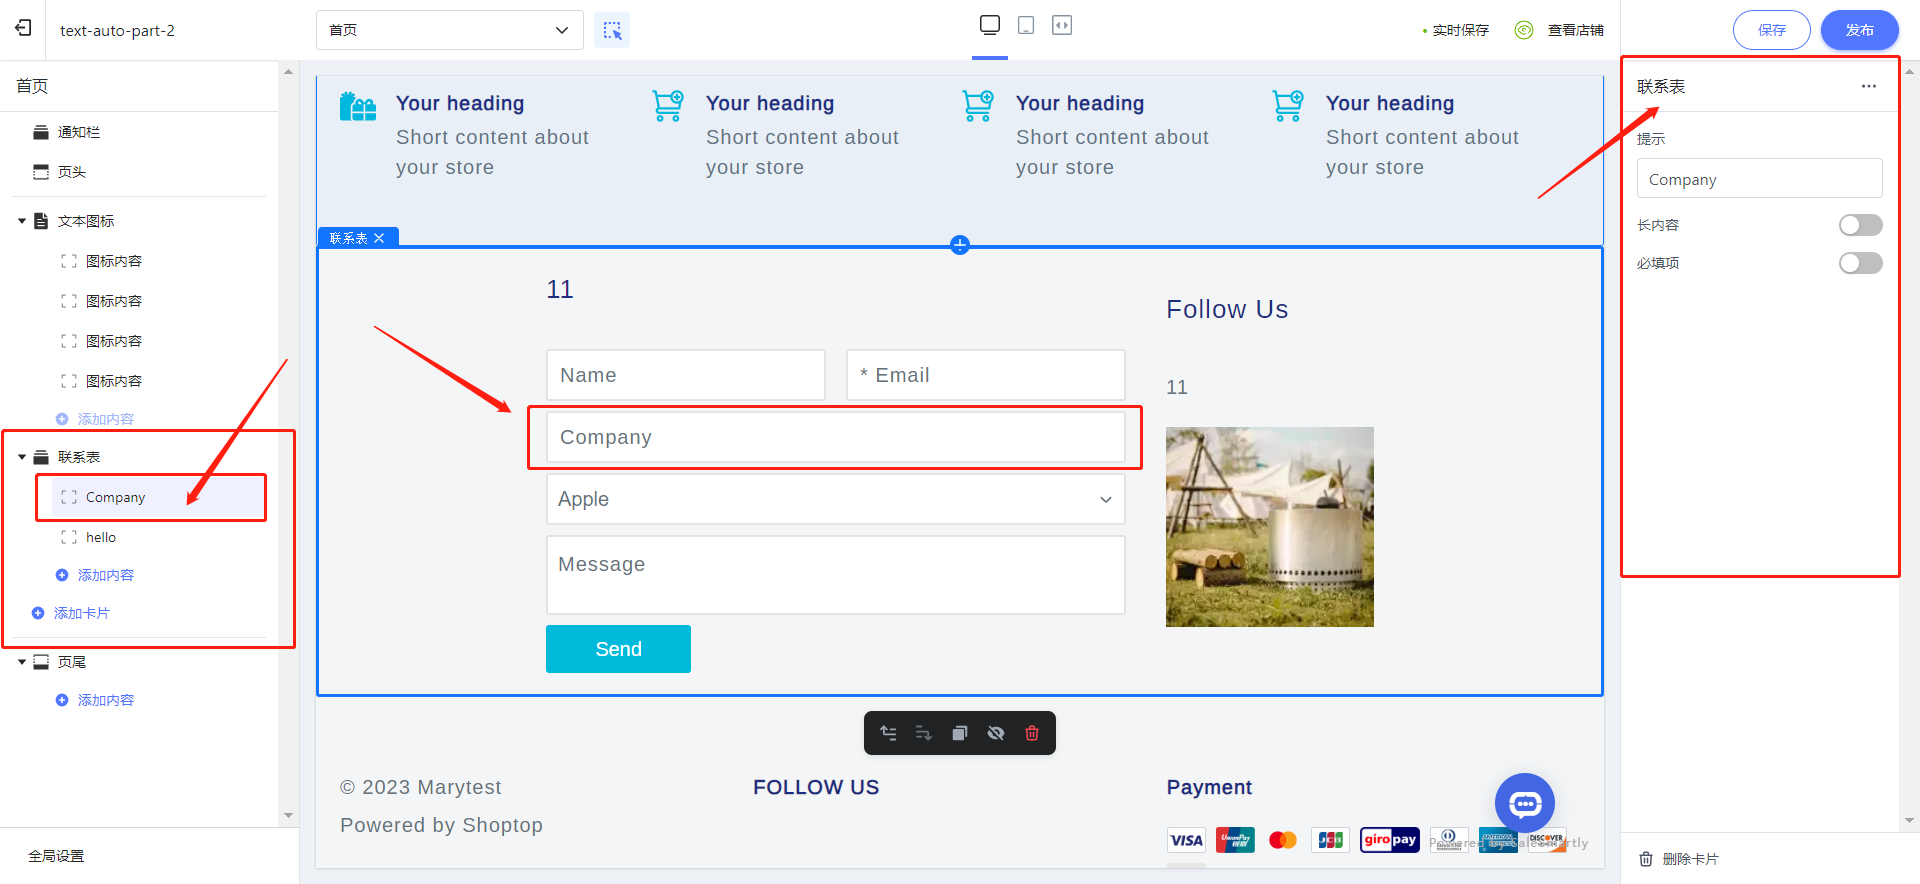This screenshot has height=884, width=1920.
Task: Collapse the 页尾 tree section
Action: [22, 662]
